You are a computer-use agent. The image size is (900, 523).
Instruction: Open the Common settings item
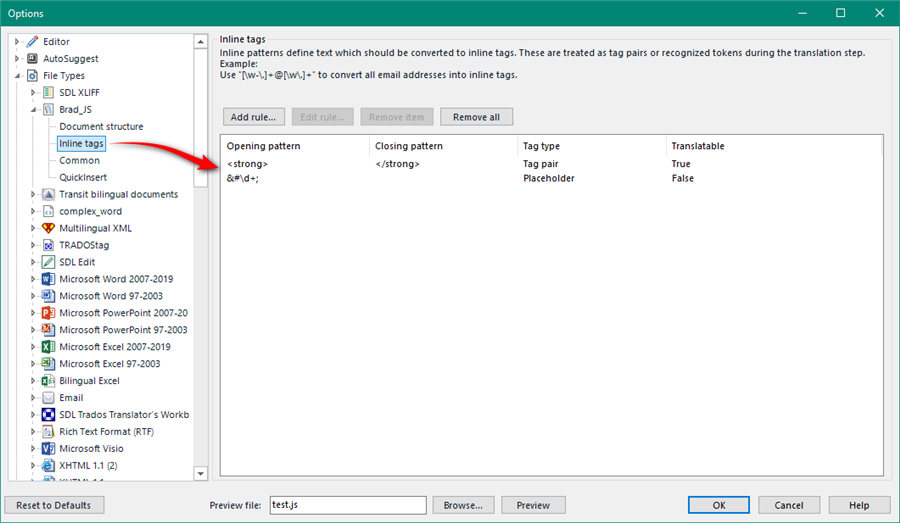click(x=79, y=160)
